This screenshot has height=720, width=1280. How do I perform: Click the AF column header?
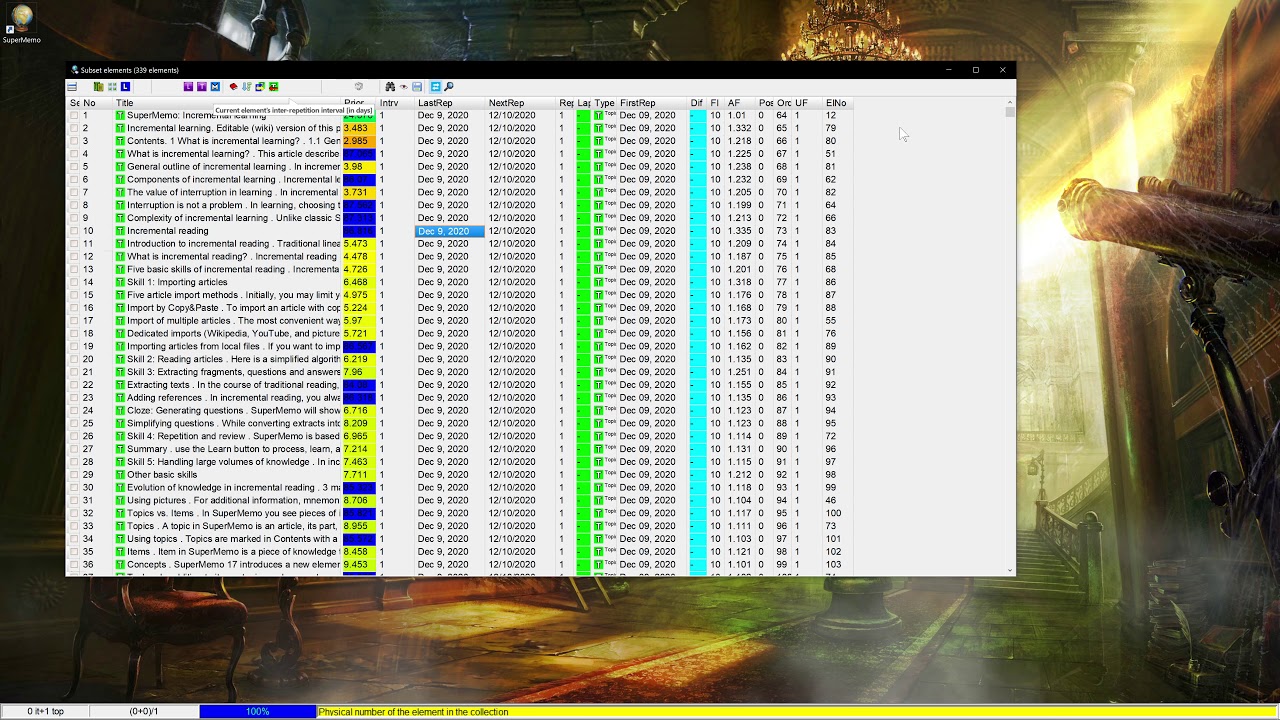click(x=740, y=103)
